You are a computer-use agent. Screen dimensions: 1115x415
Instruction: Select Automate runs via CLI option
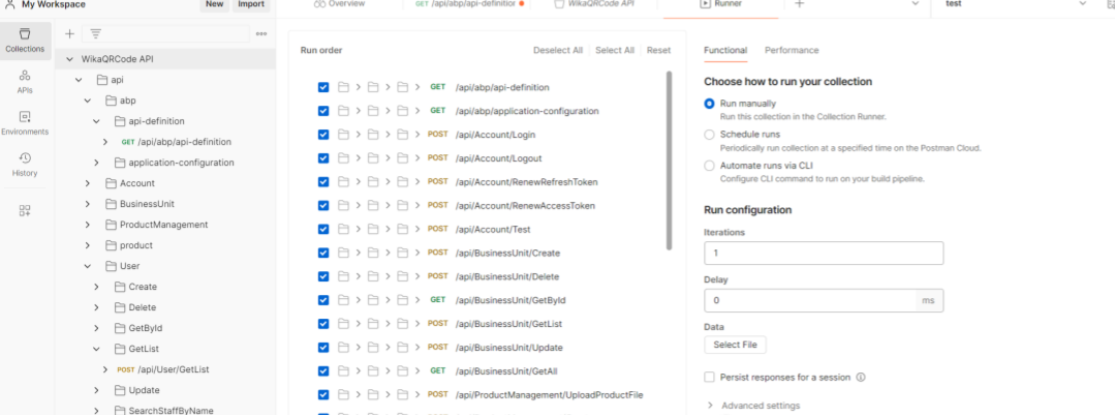(709, 166)
